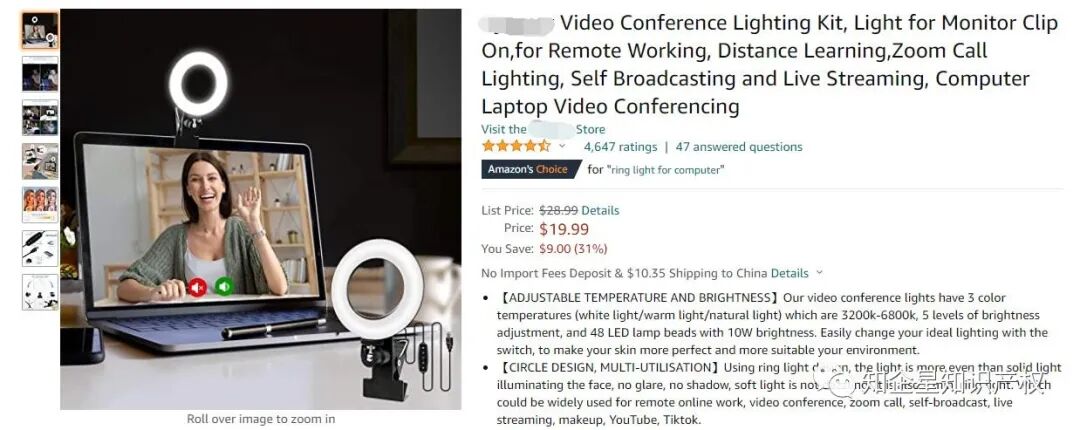Click the Amazon's Choice badge
The image size is (1080, 430).
point(529,169)
